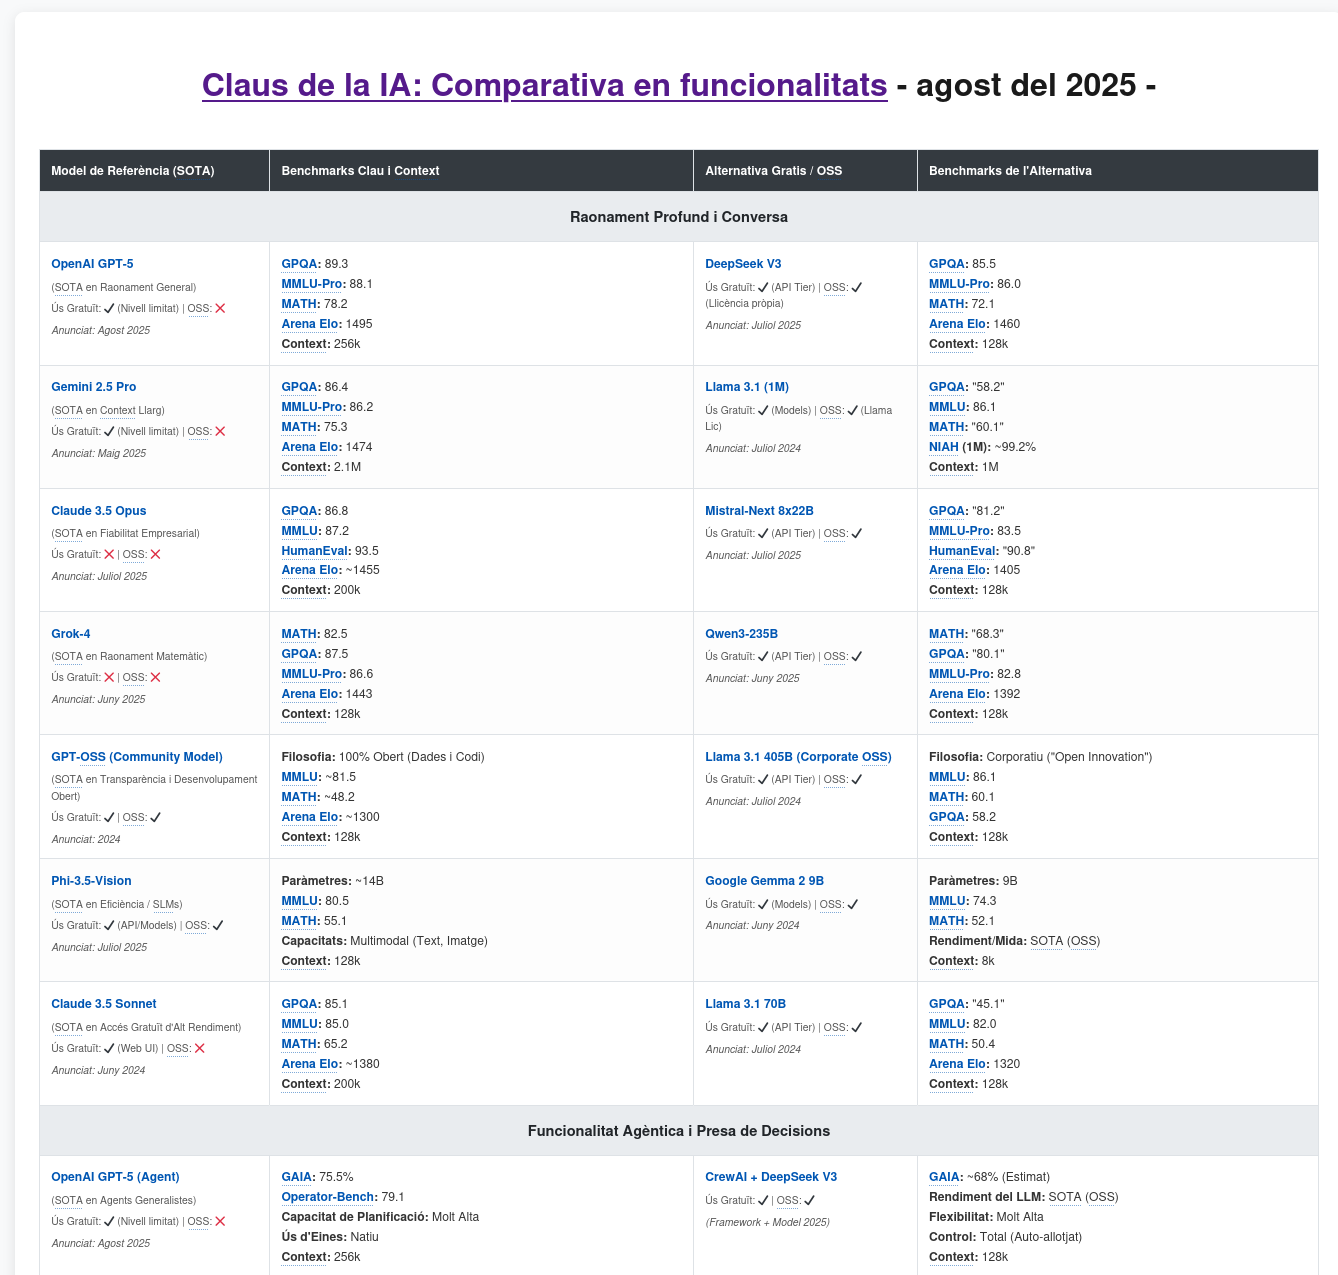Image resolution: width=1338 pixels, height=1275 pixels.
Task: Click the Arena Elo 1460 link for DeepSeek V3
Action: (957, 324)
